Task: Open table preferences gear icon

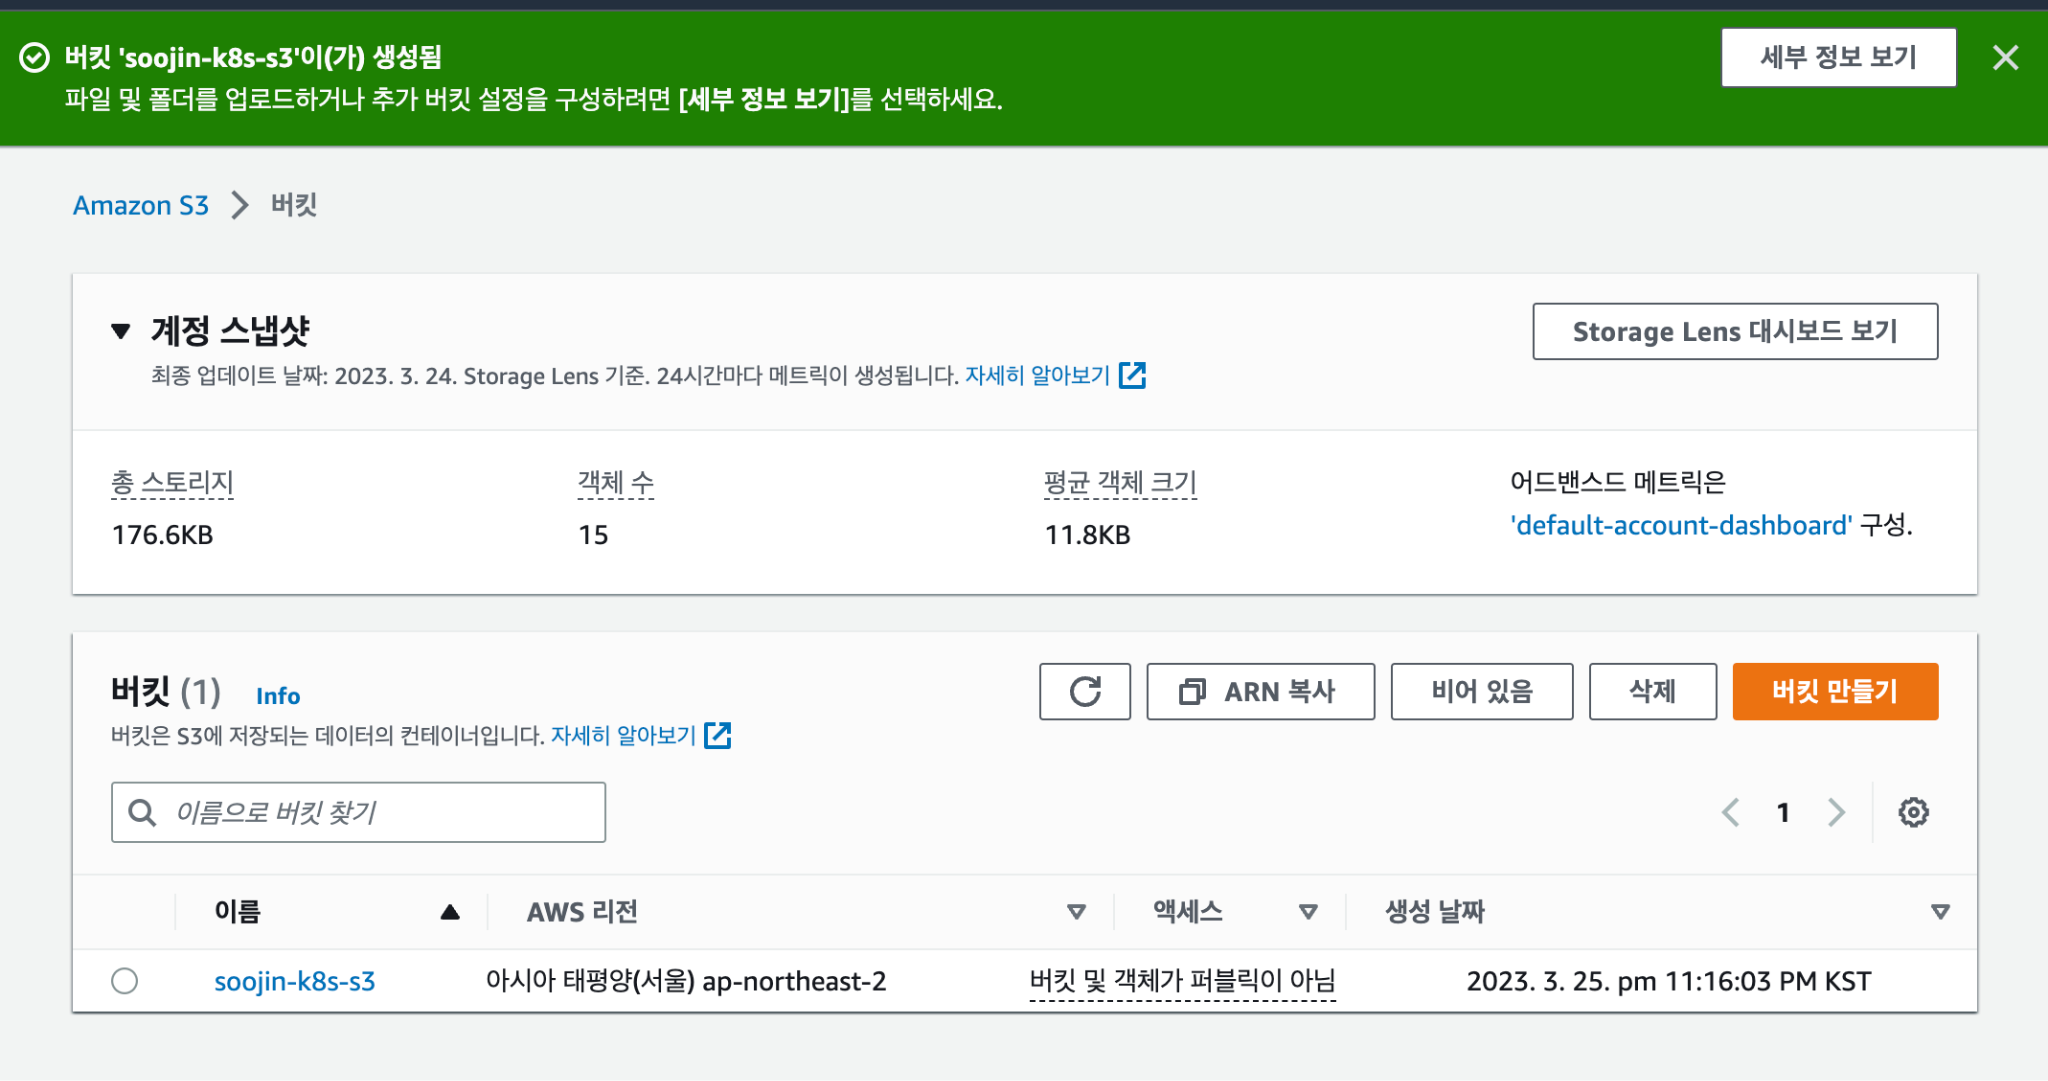Action: [1913, 812]
